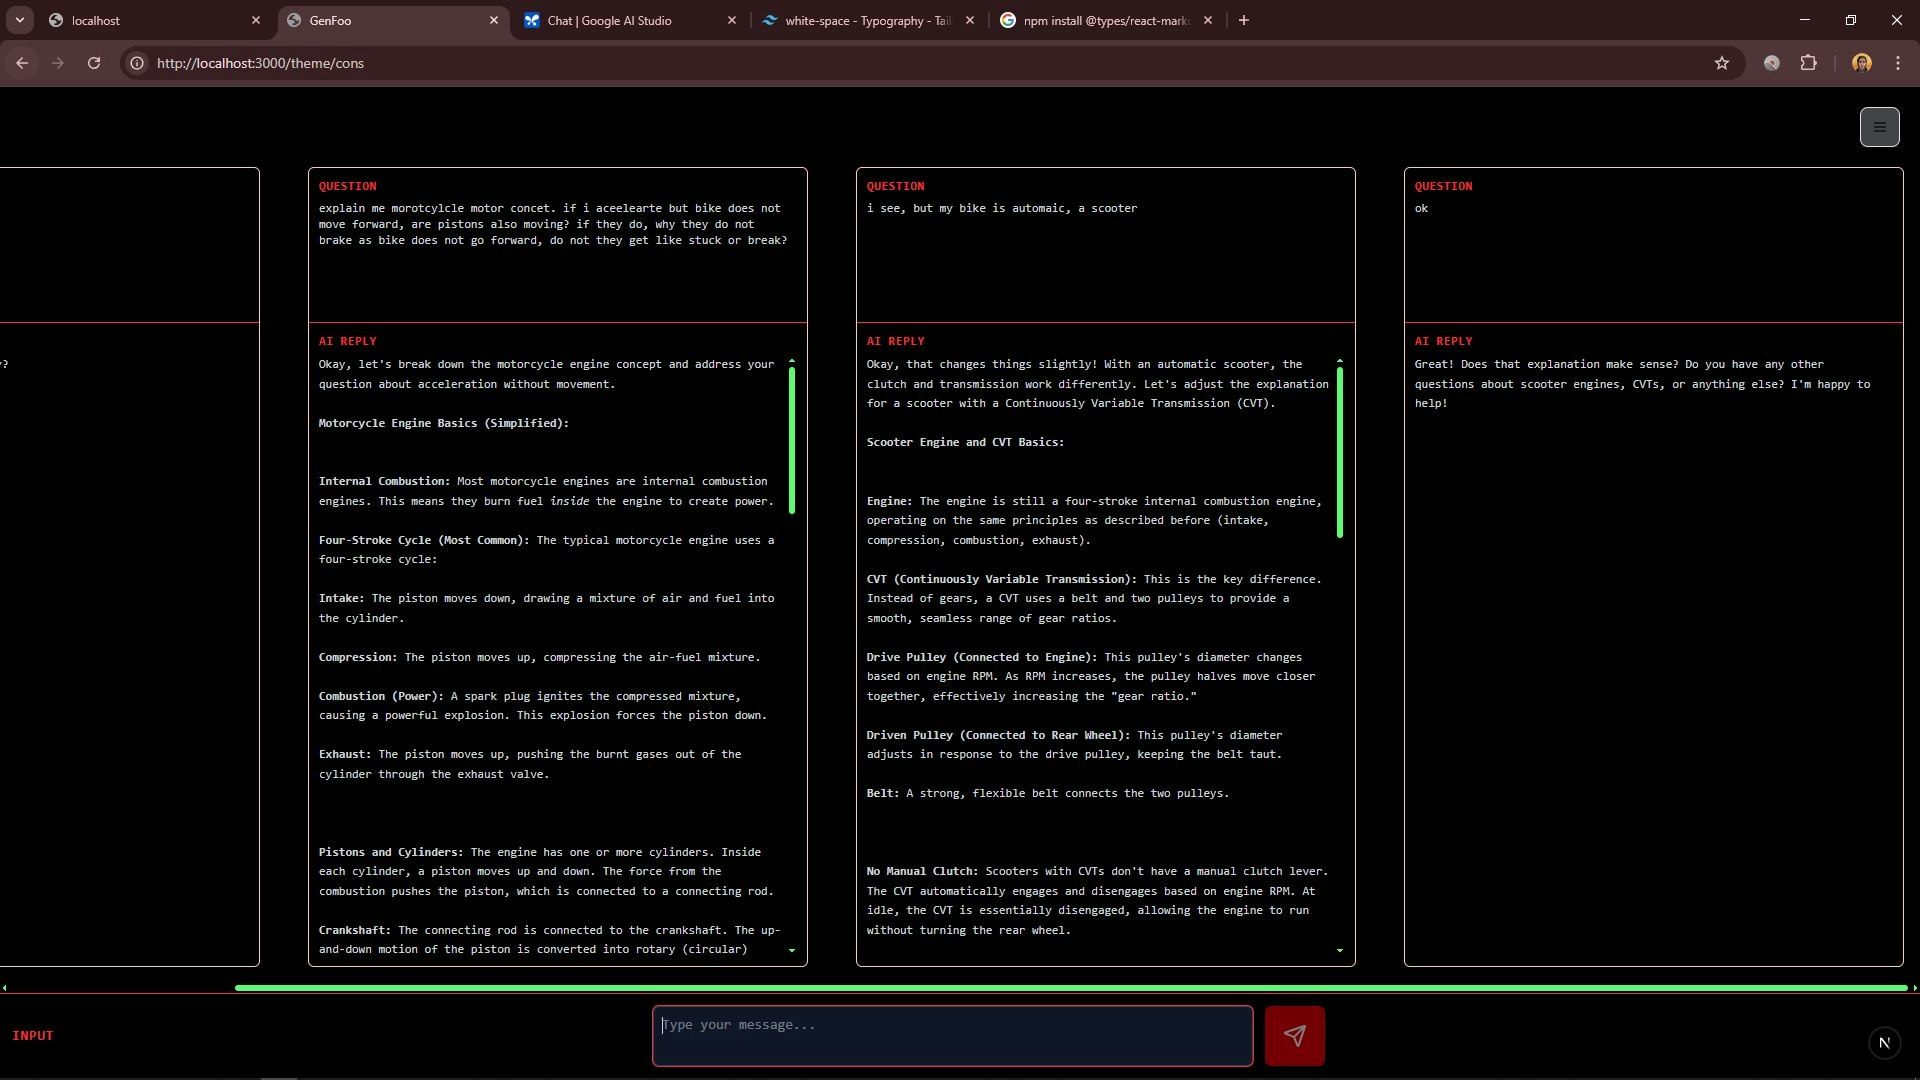Open the Chrome profile avatar

[1861, 63]
